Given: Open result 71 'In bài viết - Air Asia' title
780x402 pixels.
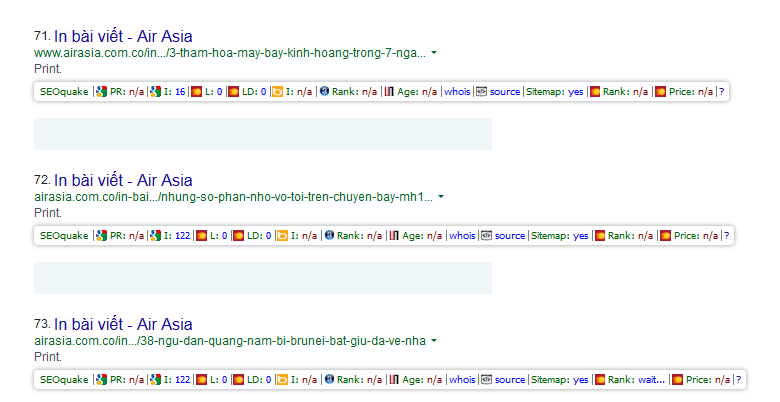Looking at the screenshot, I should (x=123, y=36).
